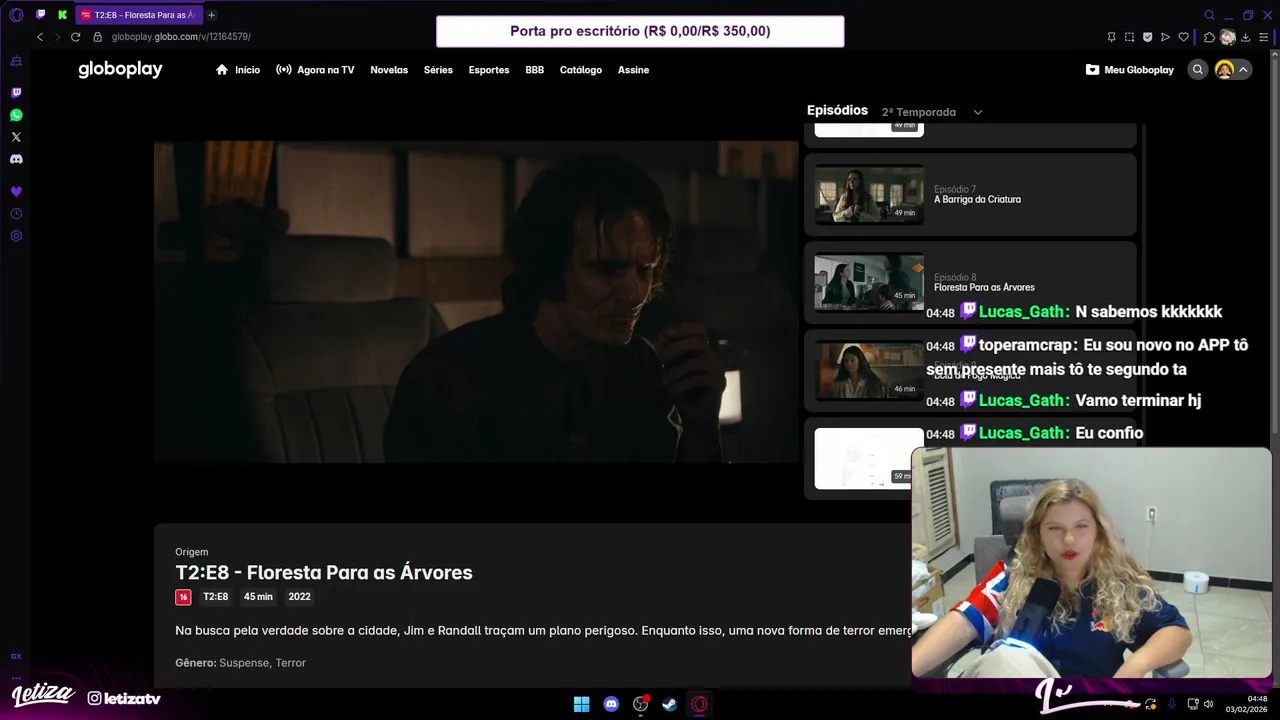The image size is (1280, 720).
Task: Open the send/flow arrow toolbar icon
Action: (x=1165, y=37)
